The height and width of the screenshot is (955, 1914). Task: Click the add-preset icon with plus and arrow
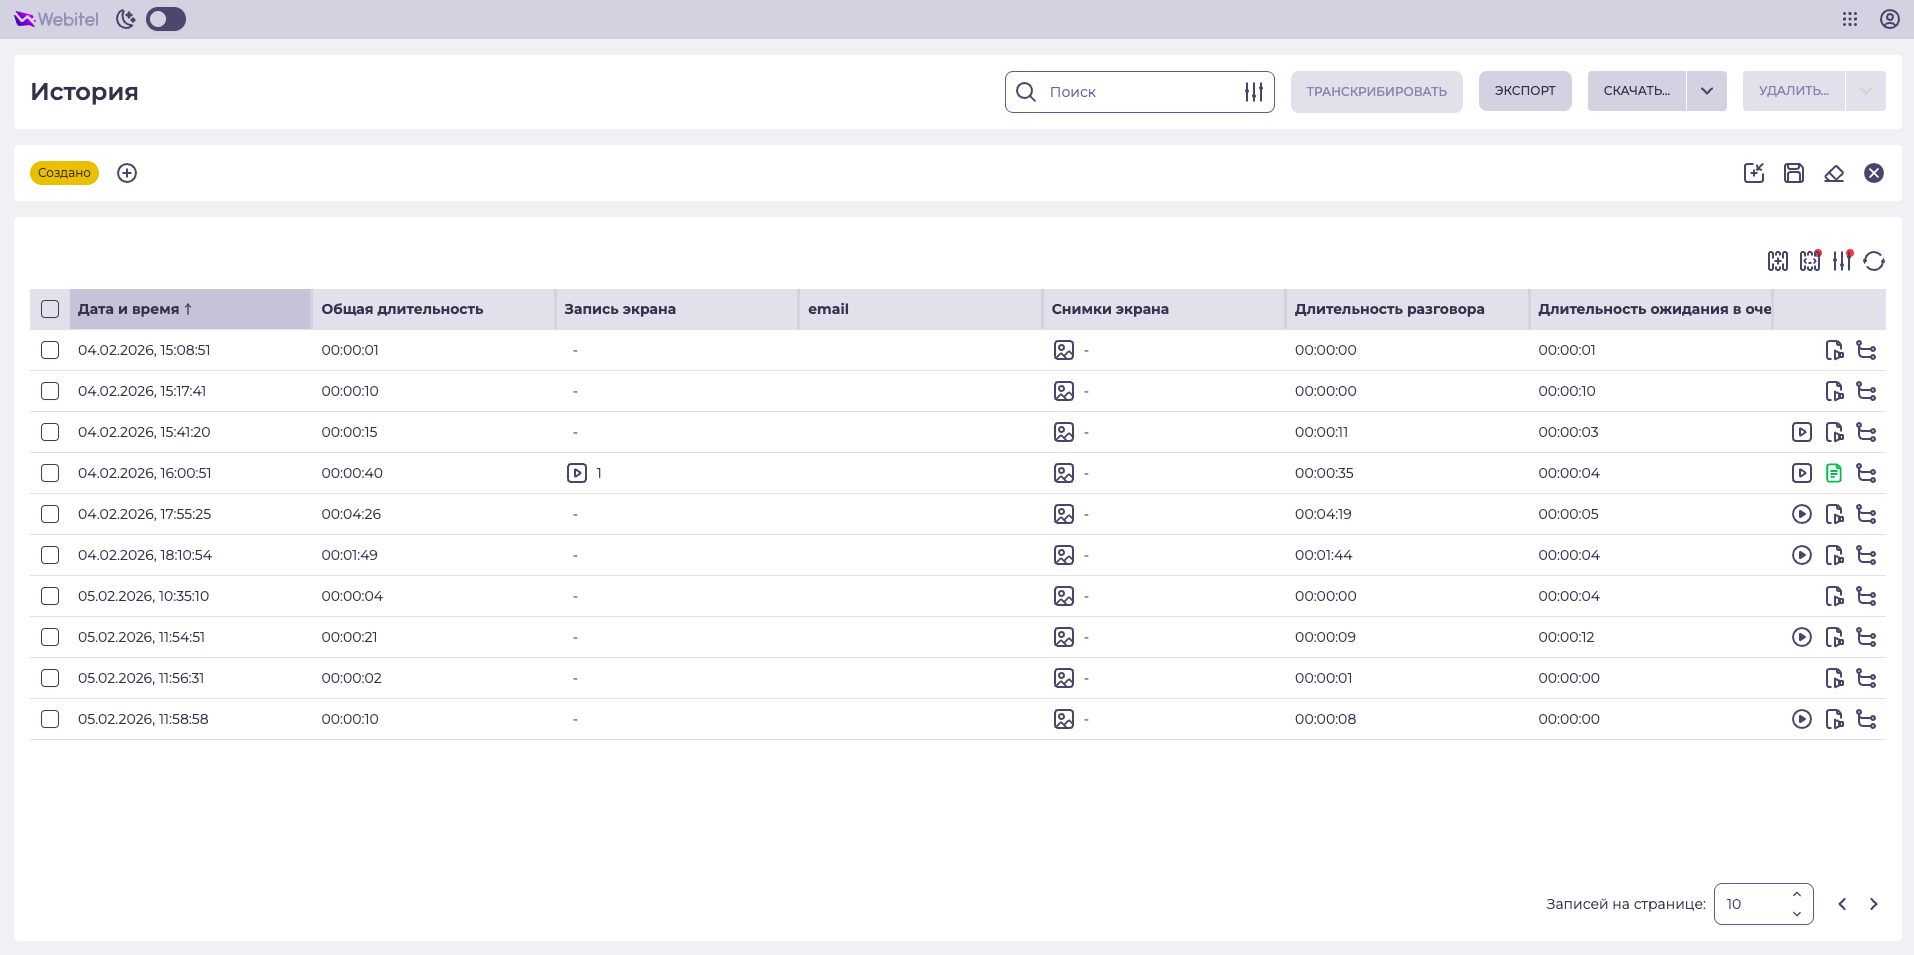point(1754,173)
